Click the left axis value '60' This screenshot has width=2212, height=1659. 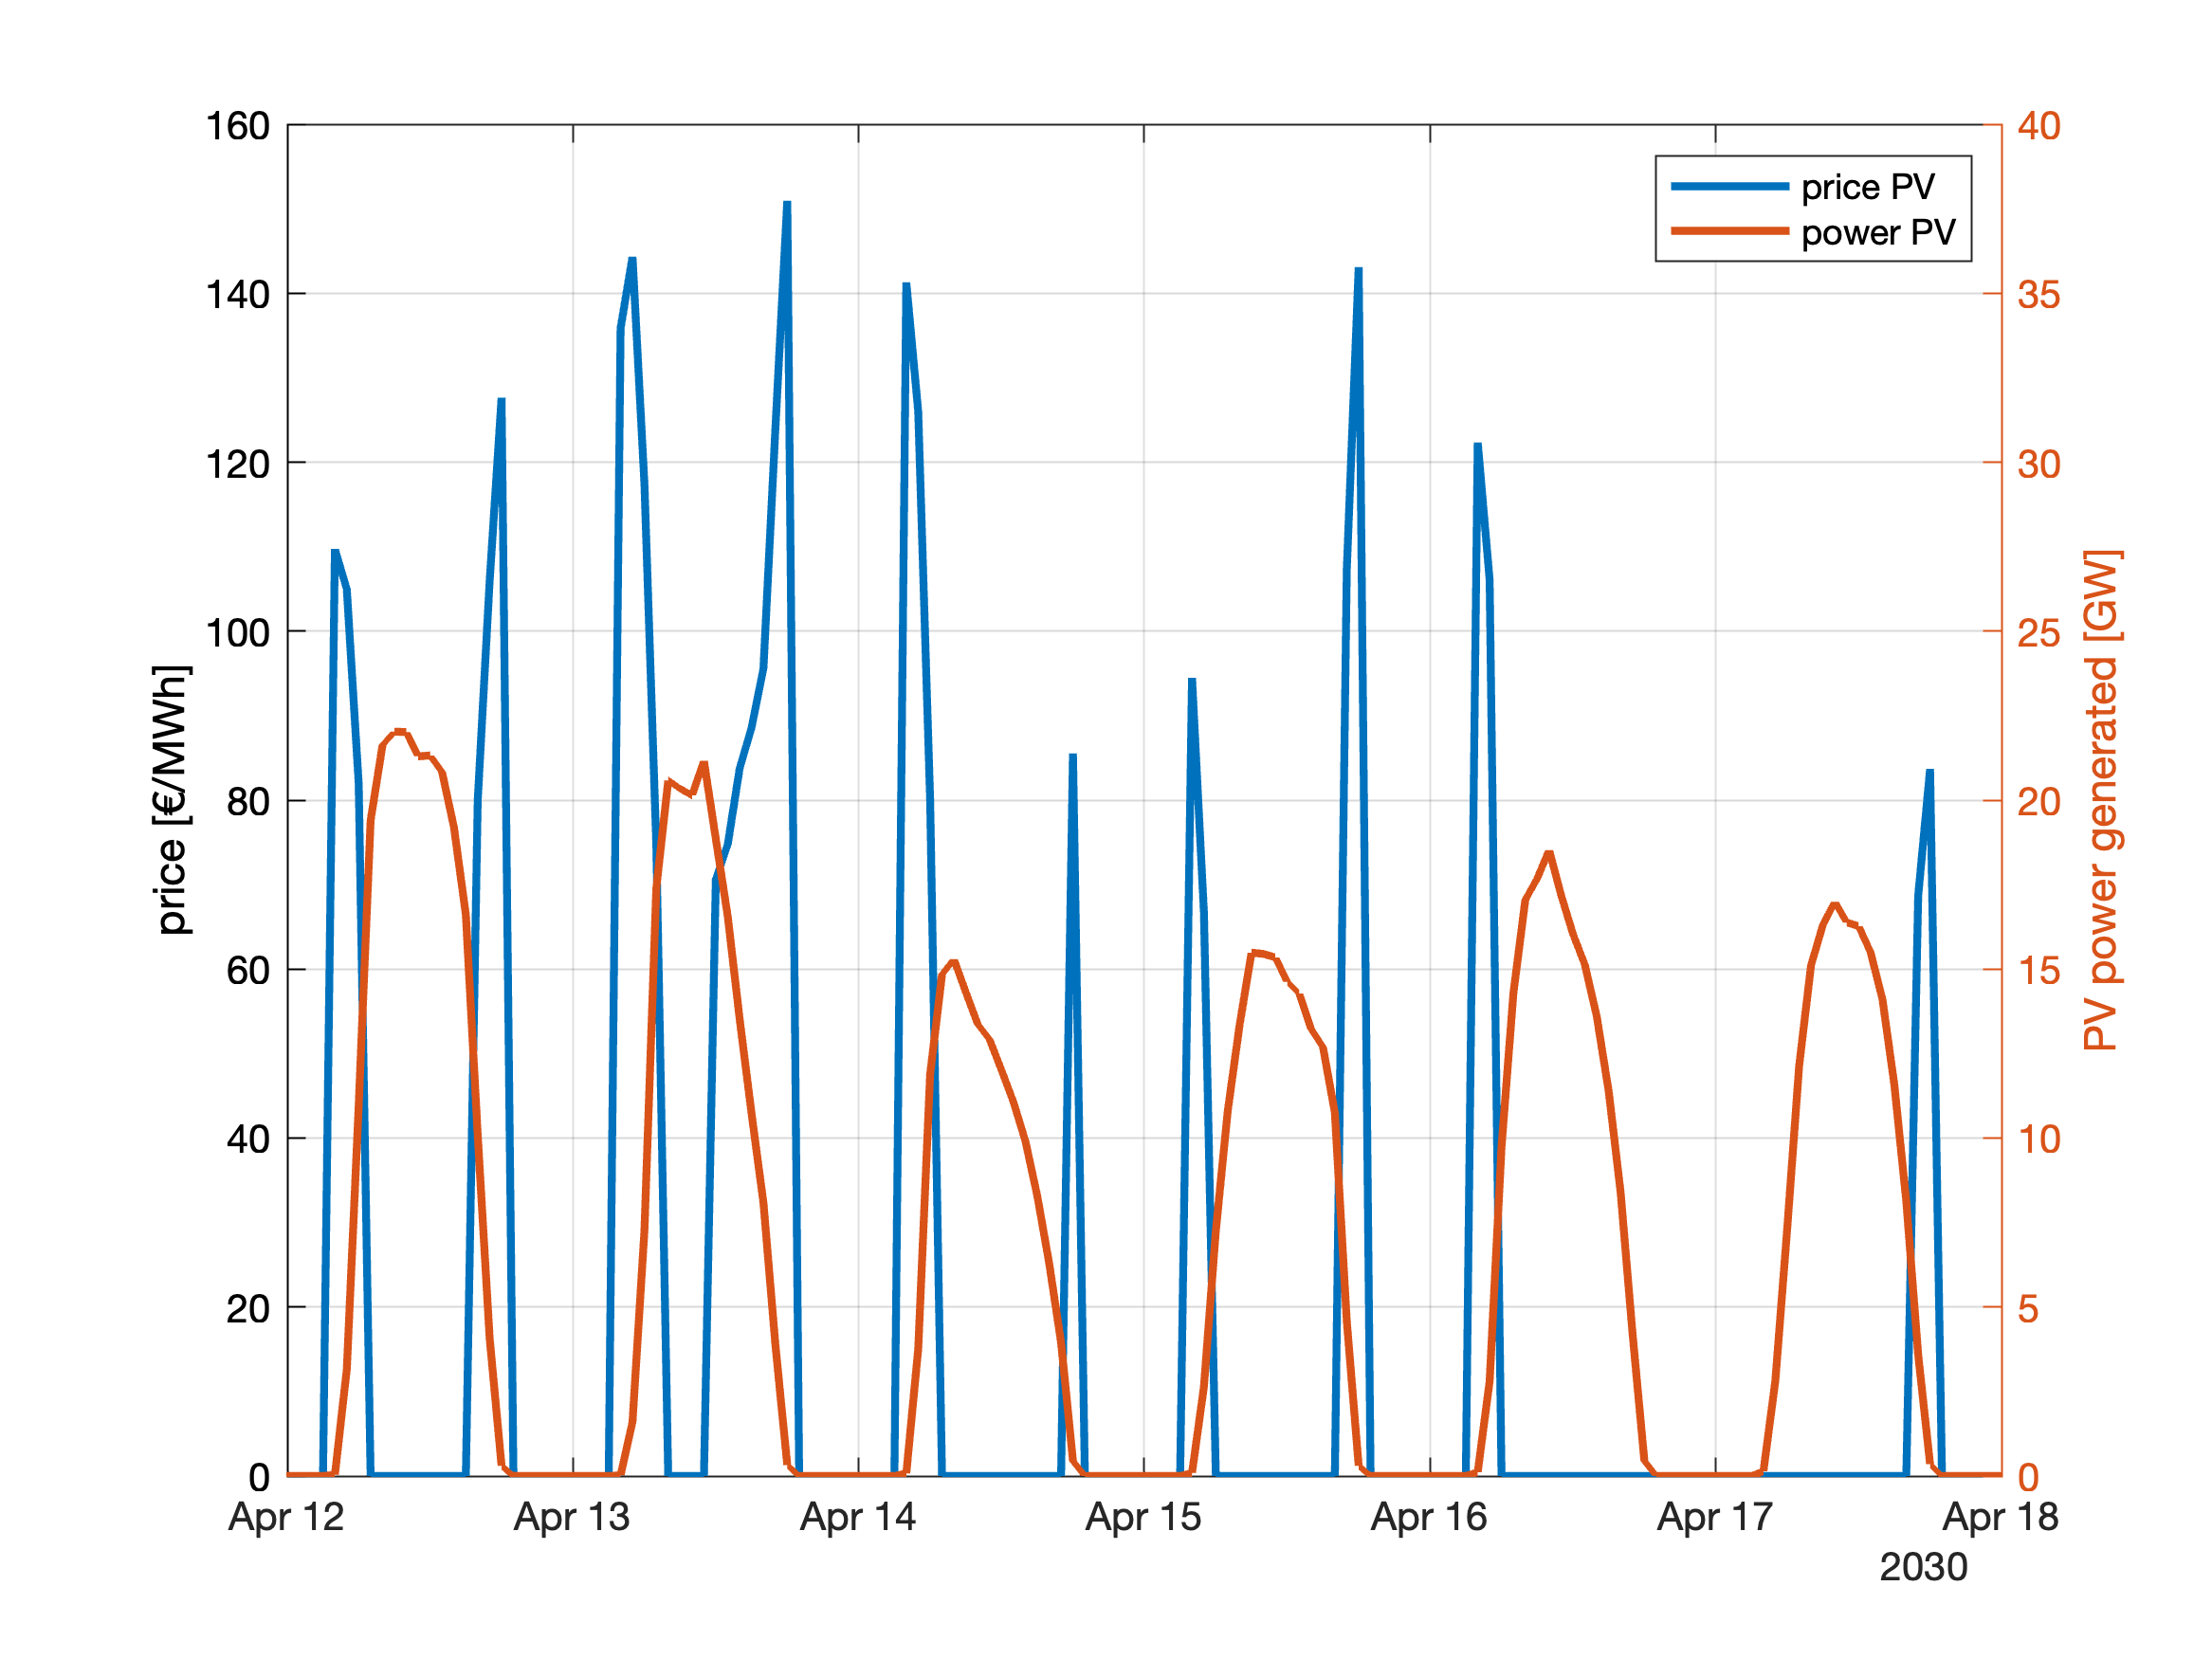pyautogui.click(x=248, y=970)
